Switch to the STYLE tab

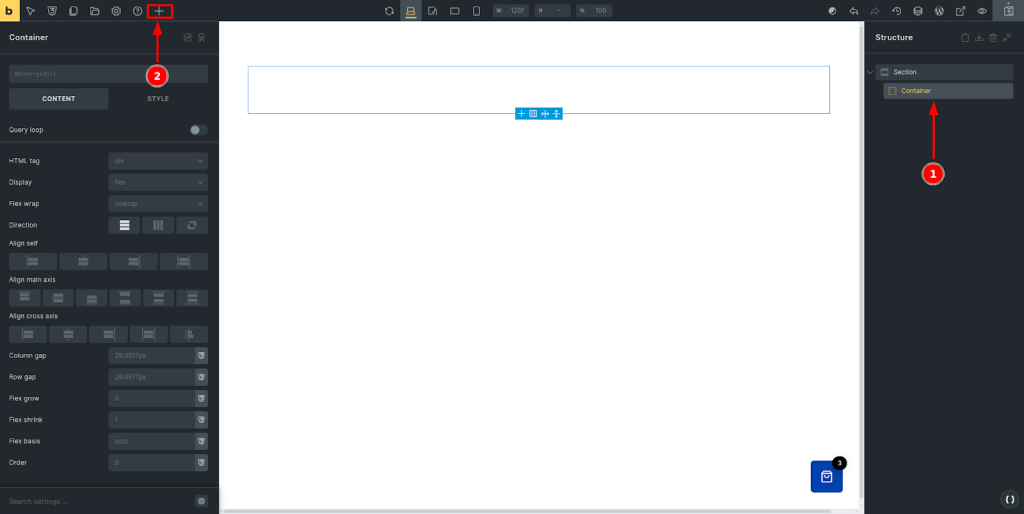[x=158, y=99]
